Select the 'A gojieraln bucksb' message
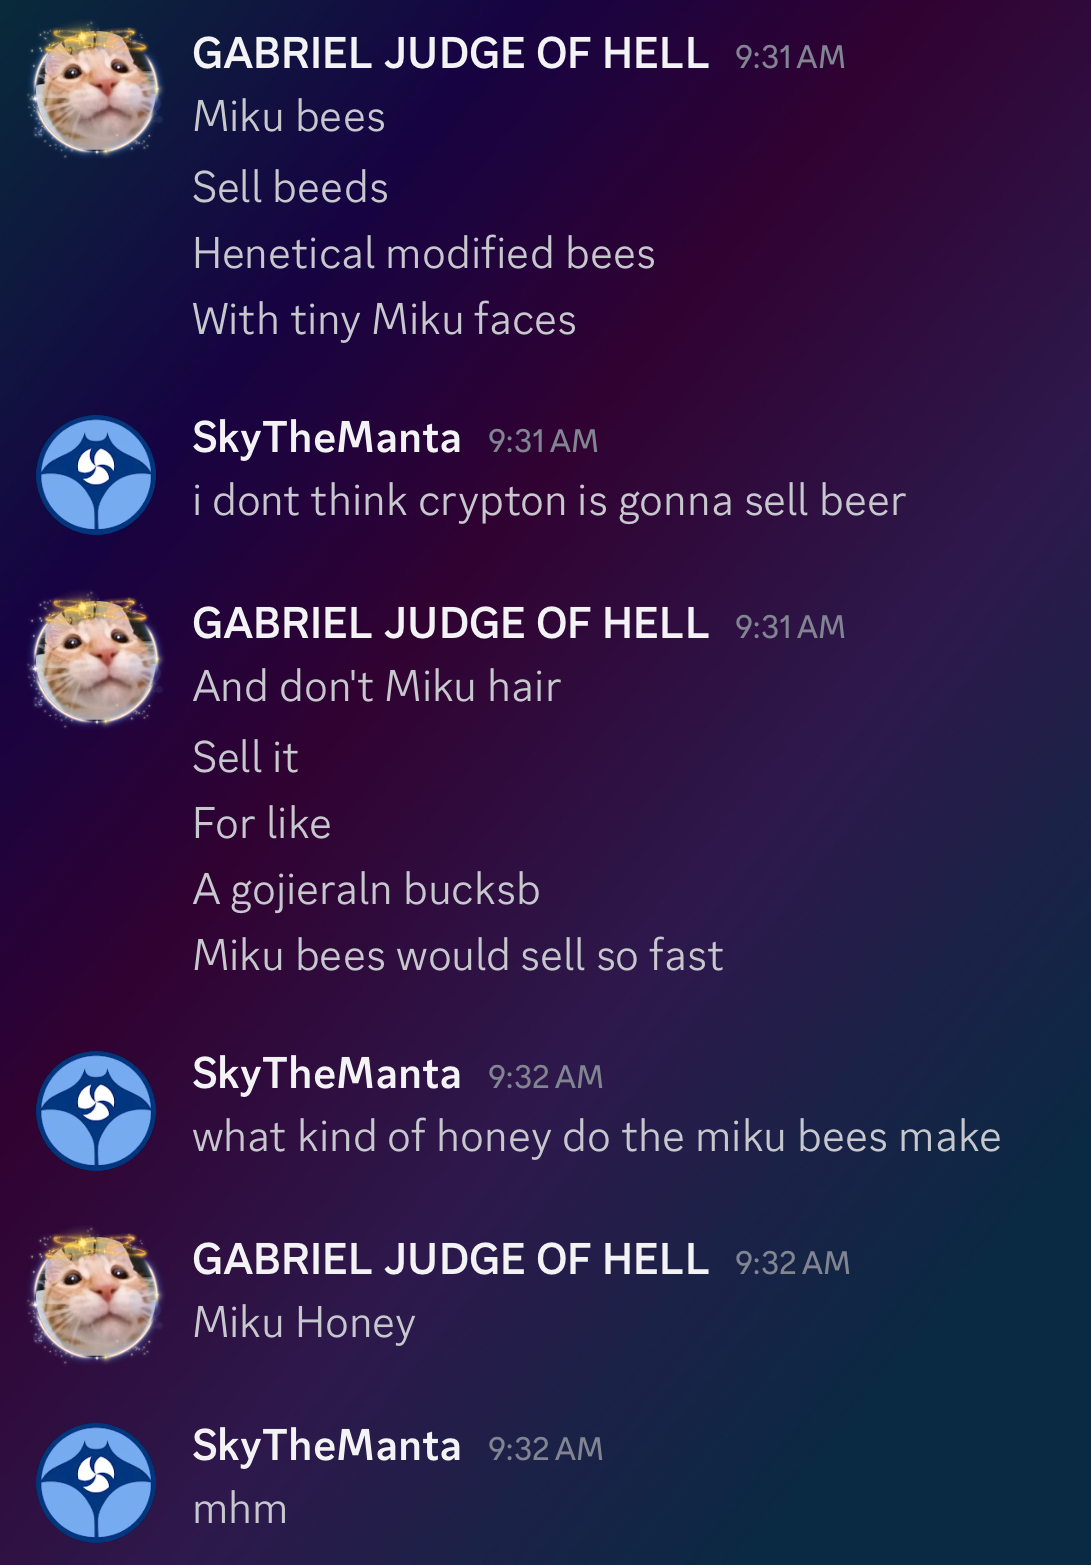The width and height of the screenshot is (1091, 1565). 366,890
